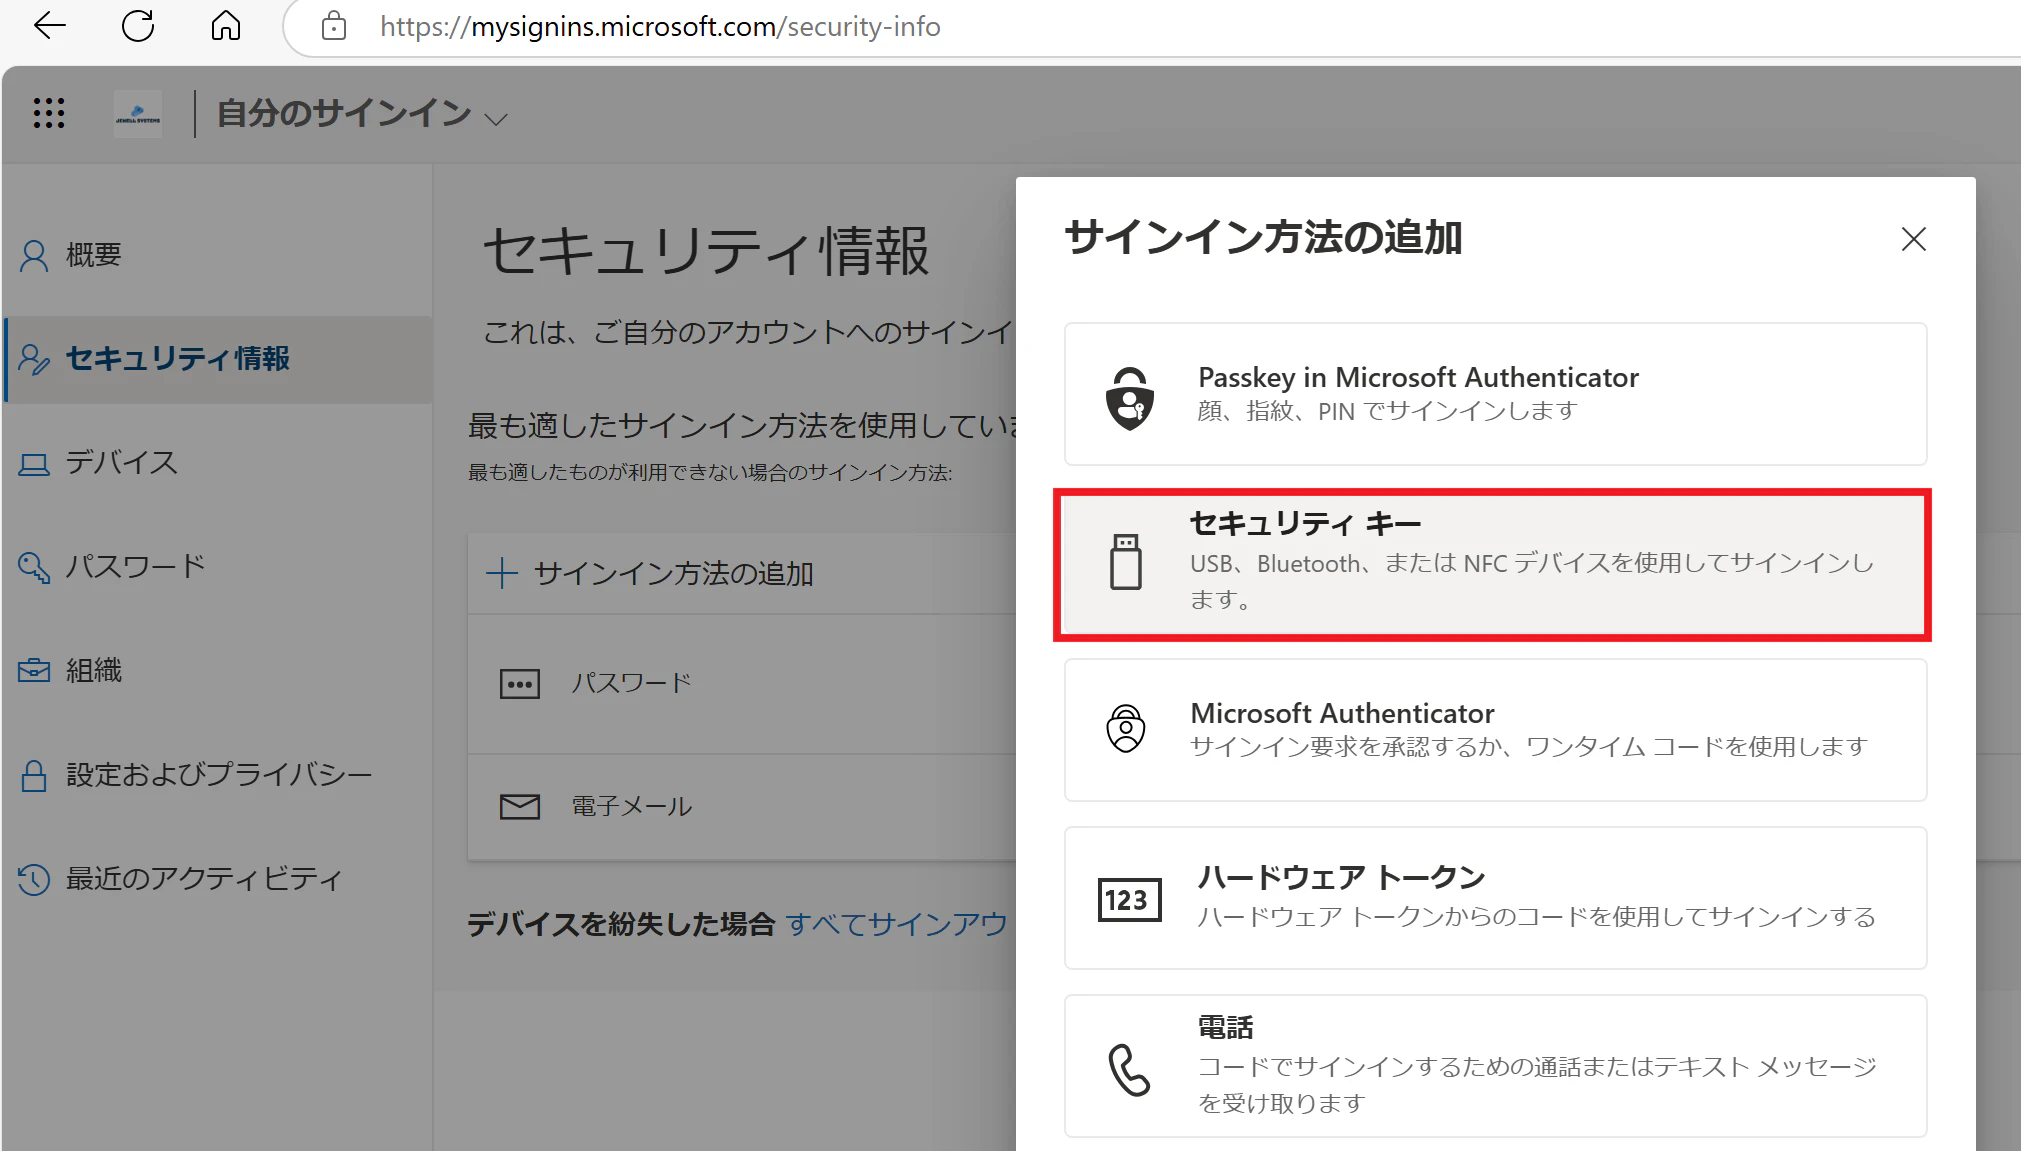Click the デバイスを紛失した場合 text
Image resolution: width=2021 pixels, height=1151 pixels.
tap(621, 924)
